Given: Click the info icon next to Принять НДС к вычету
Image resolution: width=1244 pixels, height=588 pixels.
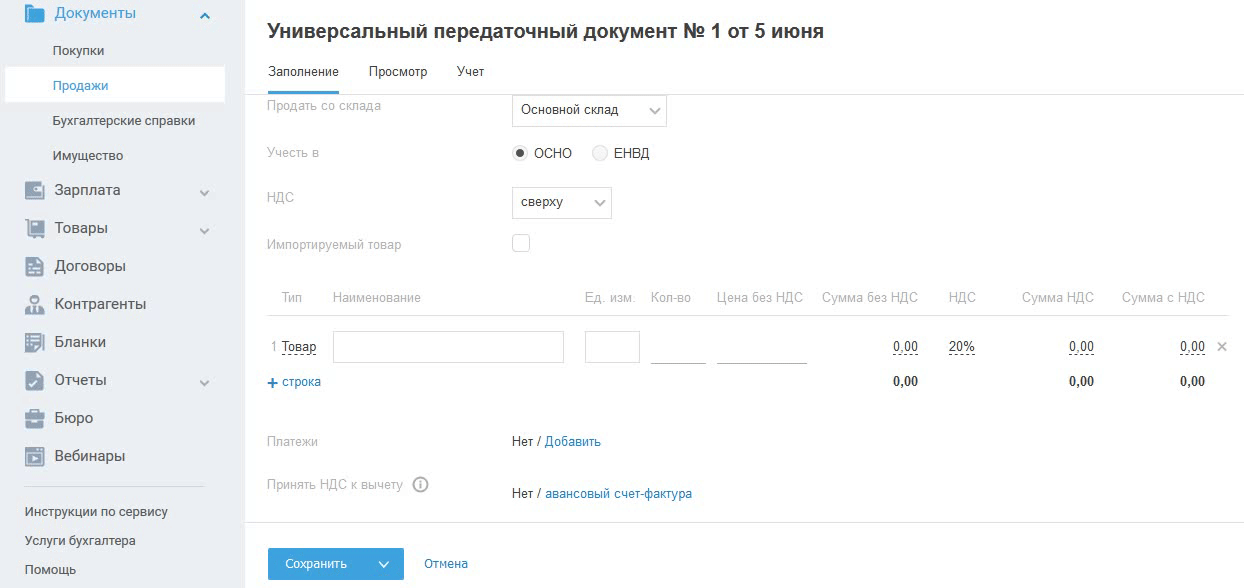Looking at the screenshot, I should pyautogui.click(x=420, y=485).
